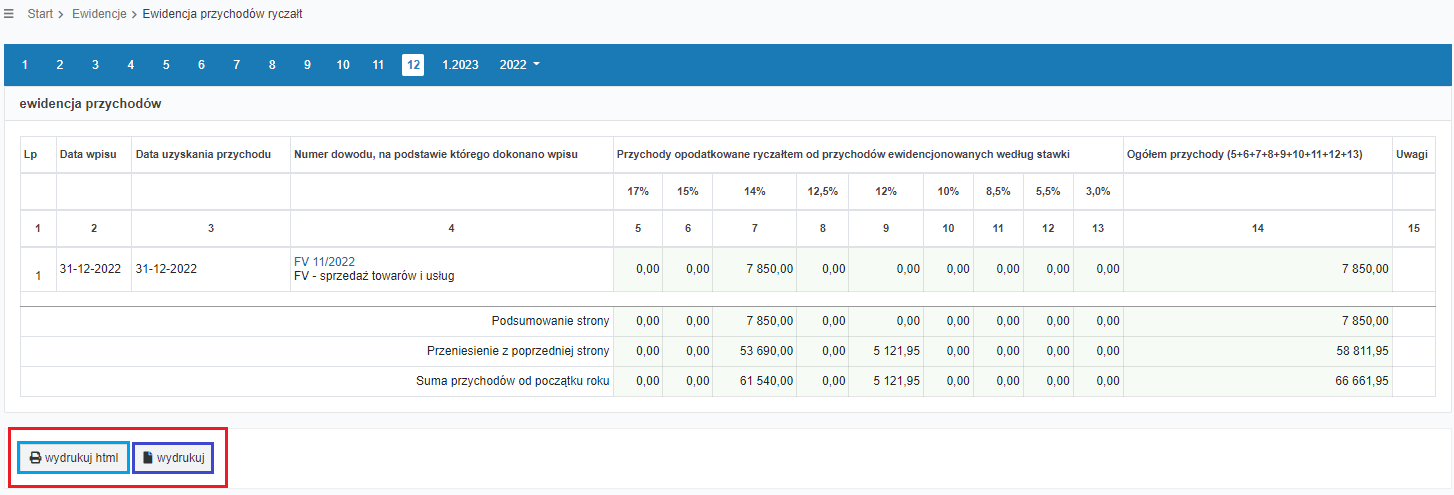Open the hamburger menu icon

pyautogui.click(x=9, y=14)
